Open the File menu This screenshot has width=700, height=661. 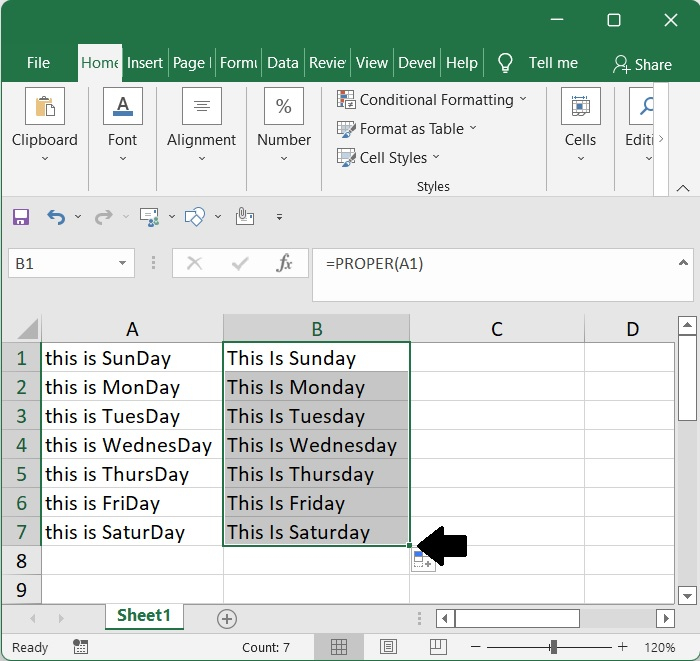(38, 63)
